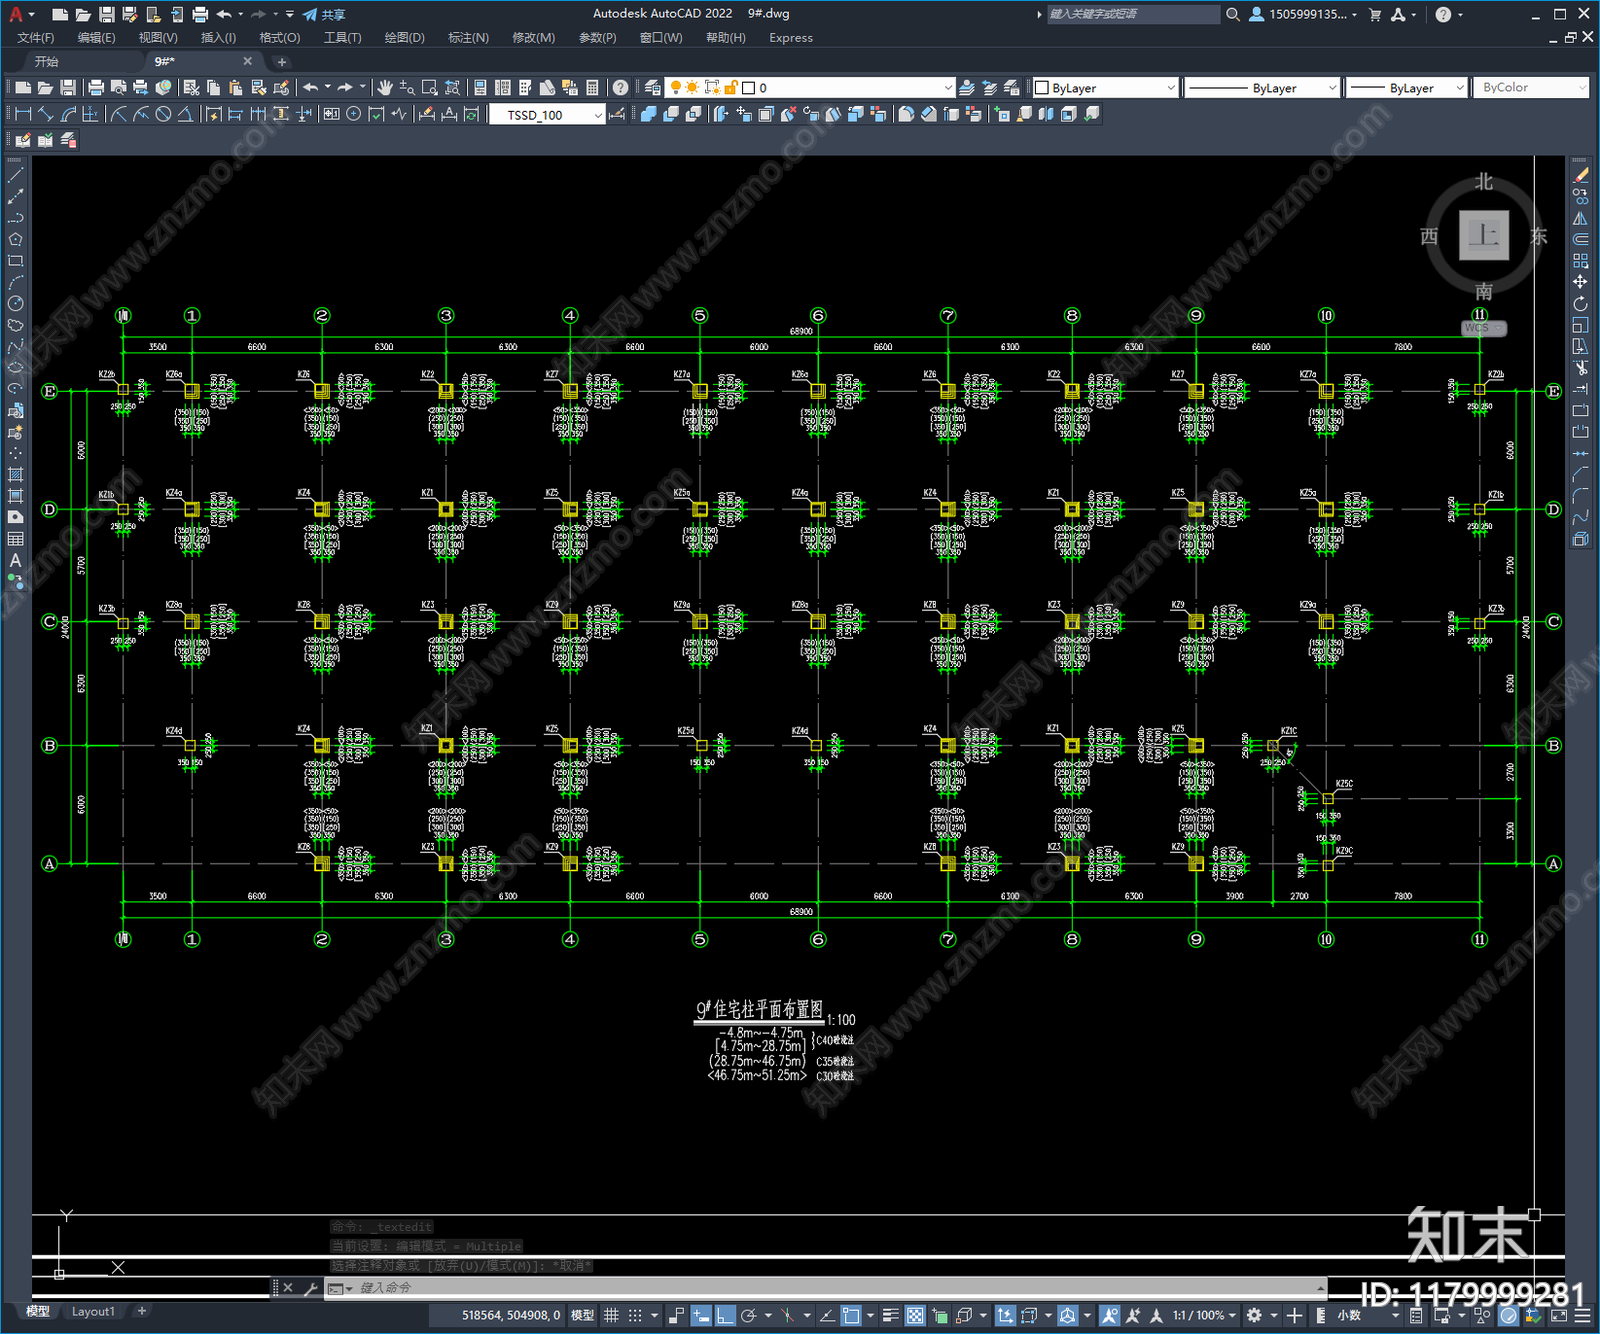Click the Plot printer icon
Screen dimensions: 1600x1334
point(96,88)
